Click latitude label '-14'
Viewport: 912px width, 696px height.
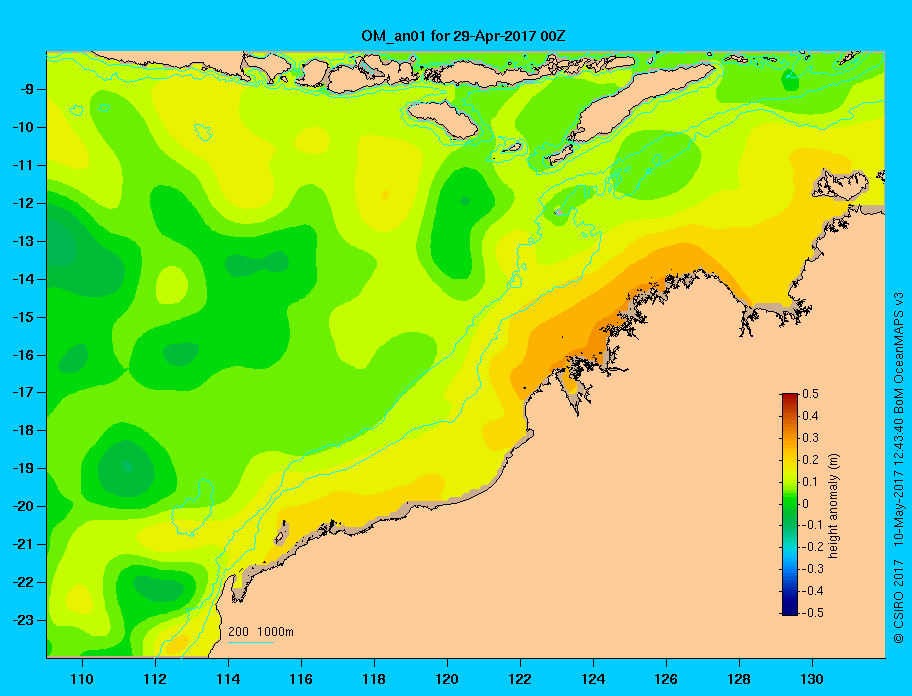pyautogui.click(x=22, y=279)
